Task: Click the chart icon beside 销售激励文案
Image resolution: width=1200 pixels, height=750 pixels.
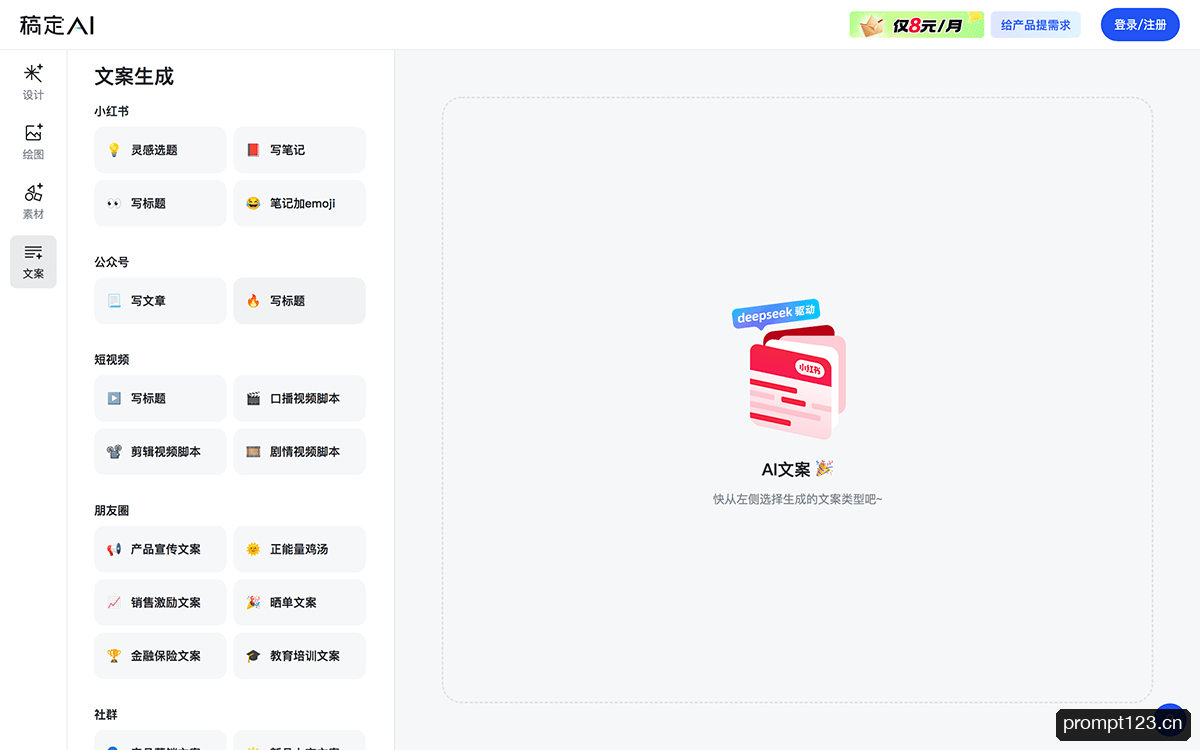Action: tap(114, 603)
